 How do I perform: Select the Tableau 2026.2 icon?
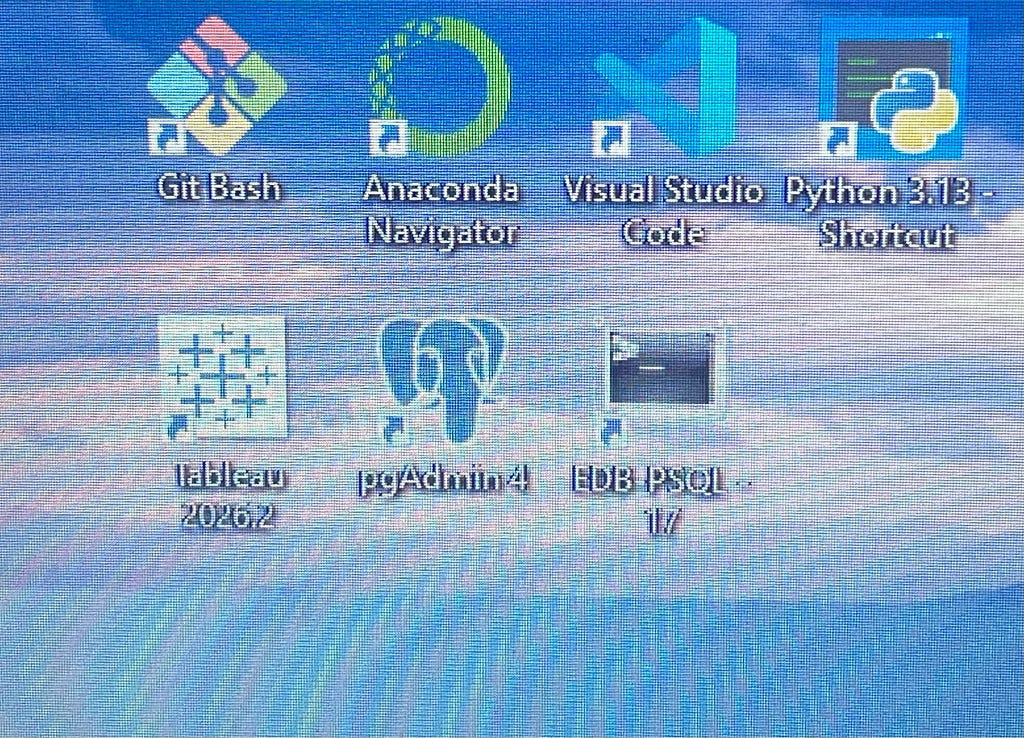pyautogui.click(x=223, y=377)
